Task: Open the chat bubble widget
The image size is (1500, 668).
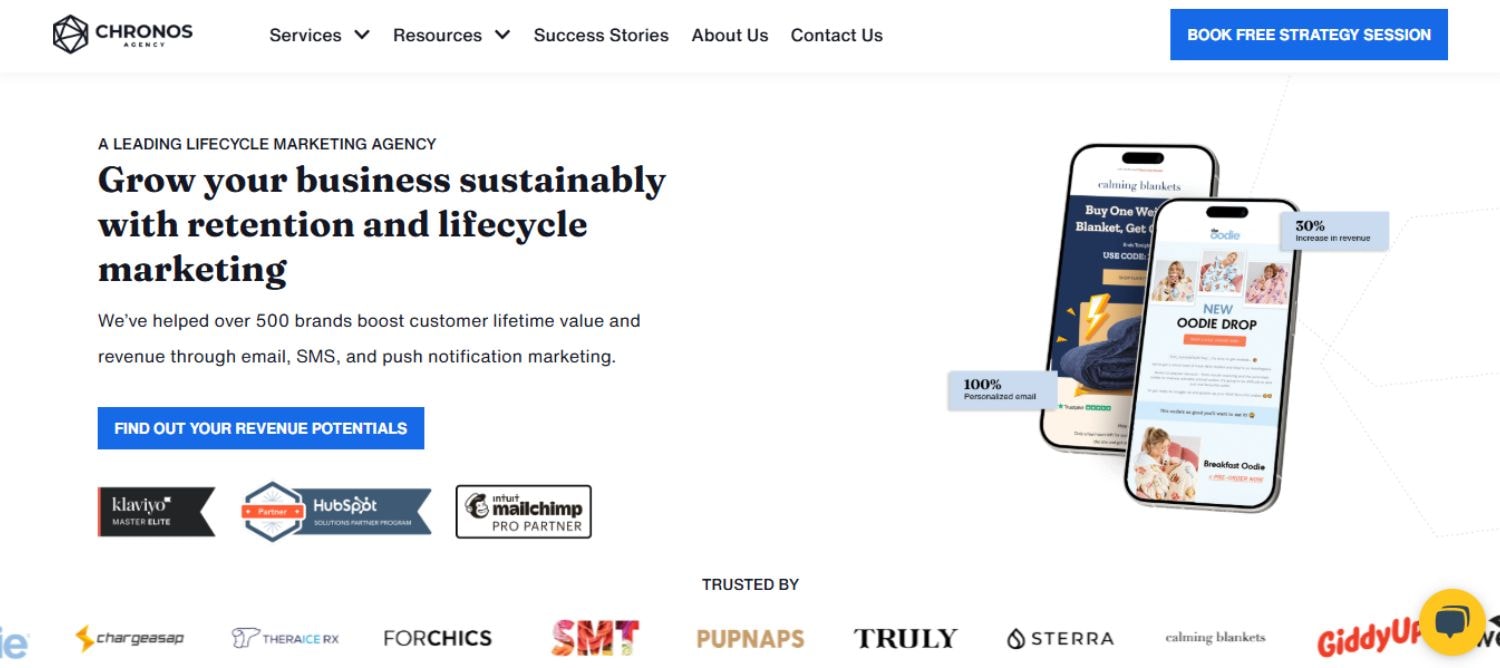Action: 1450,622
